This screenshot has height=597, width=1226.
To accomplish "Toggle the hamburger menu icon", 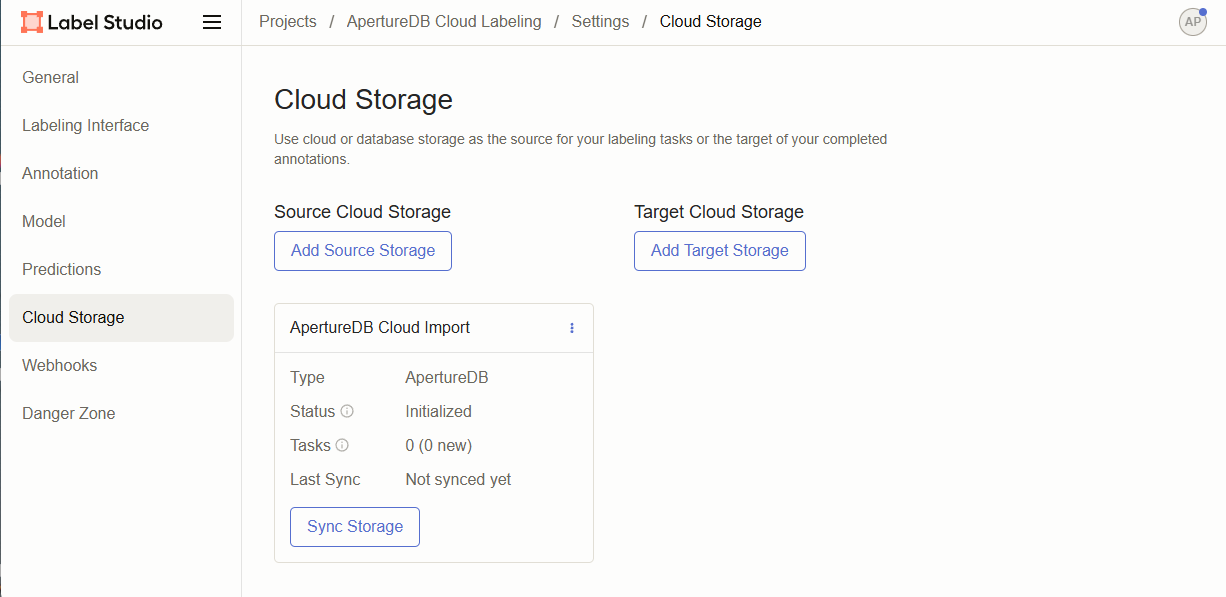I will point(212,22).
